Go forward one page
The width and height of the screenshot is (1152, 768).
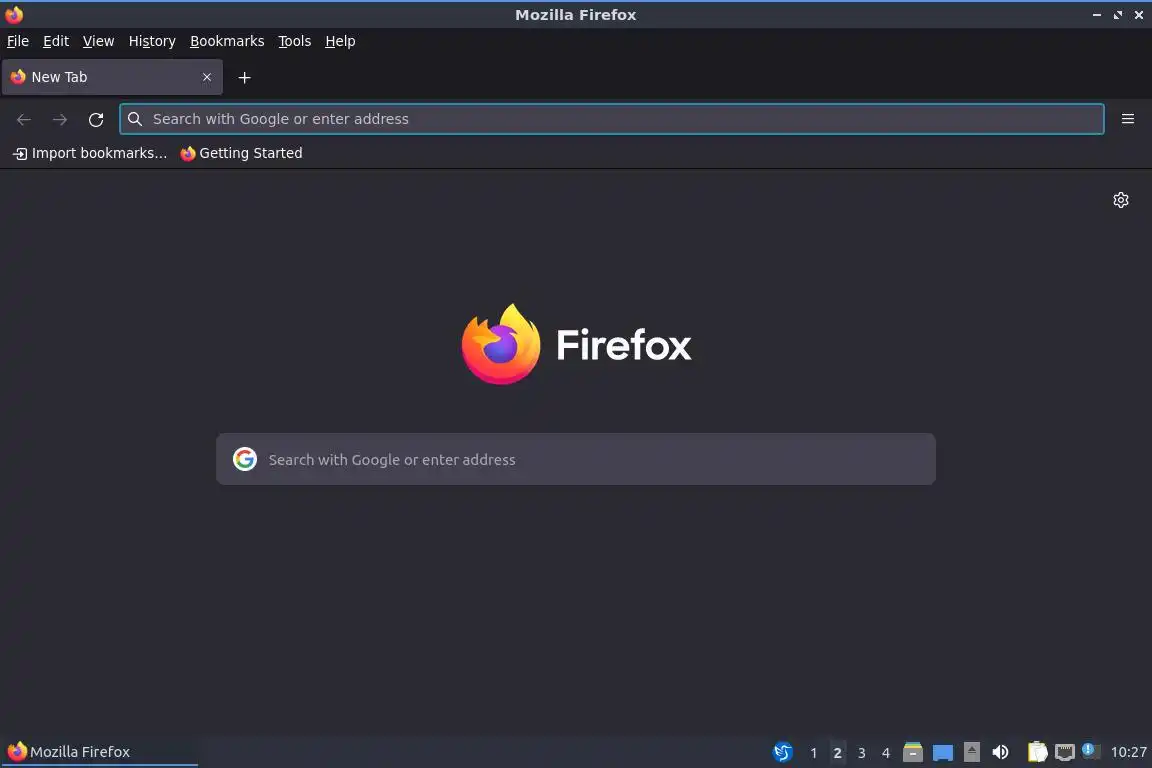(x=60, y=120)
